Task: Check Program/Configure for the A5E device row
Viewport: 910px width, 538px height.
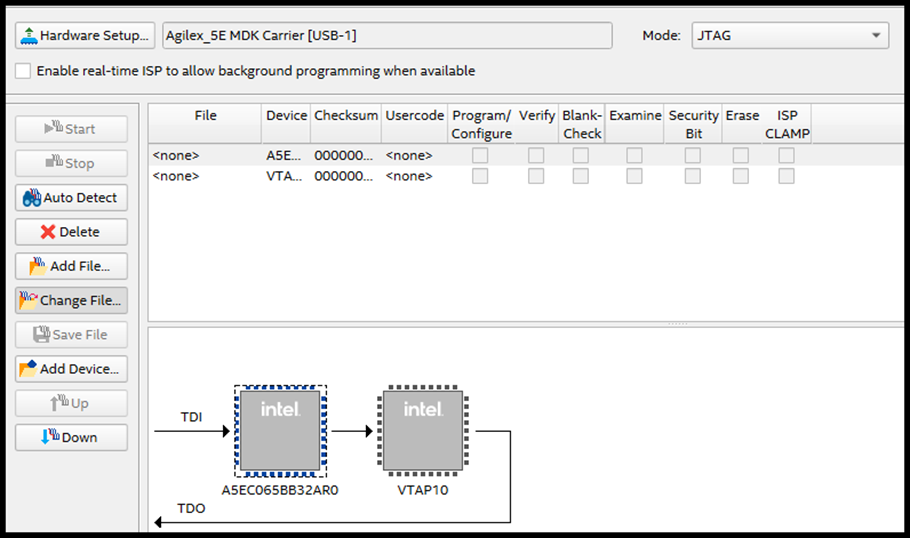Action: coord(481,156)
